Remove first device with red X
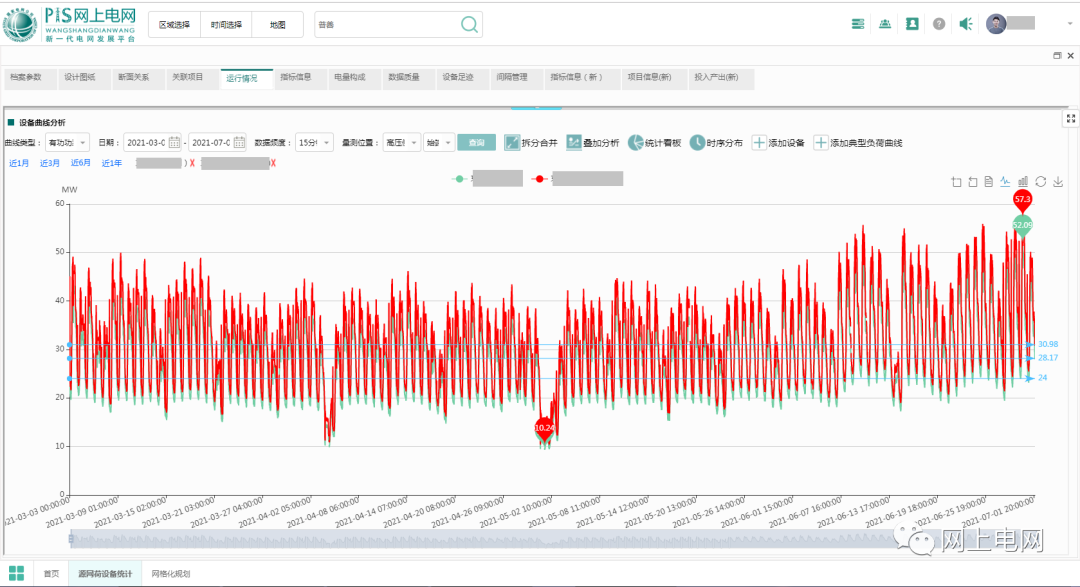 point(192,163)
